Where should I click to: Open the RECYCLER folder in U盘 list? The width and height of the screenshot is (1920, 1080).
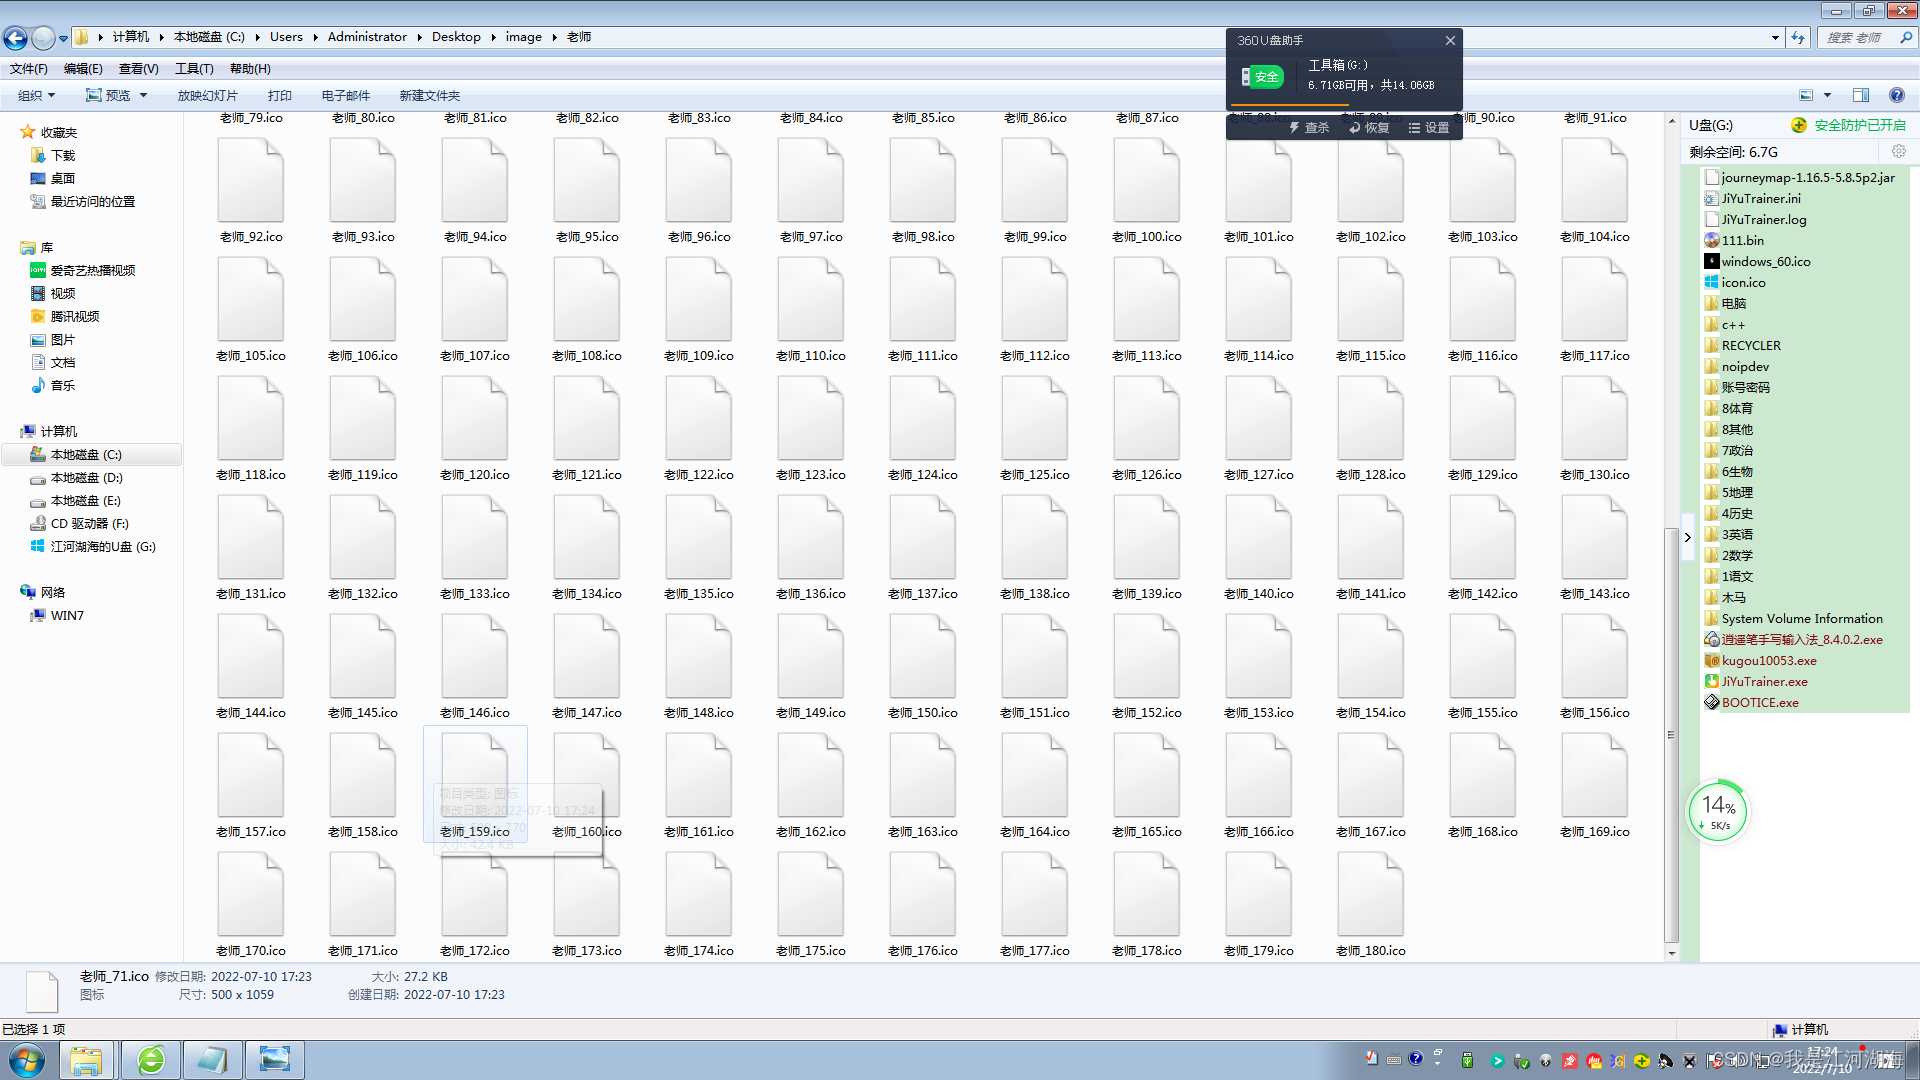pyautogui.click(x=1743, y=345)
